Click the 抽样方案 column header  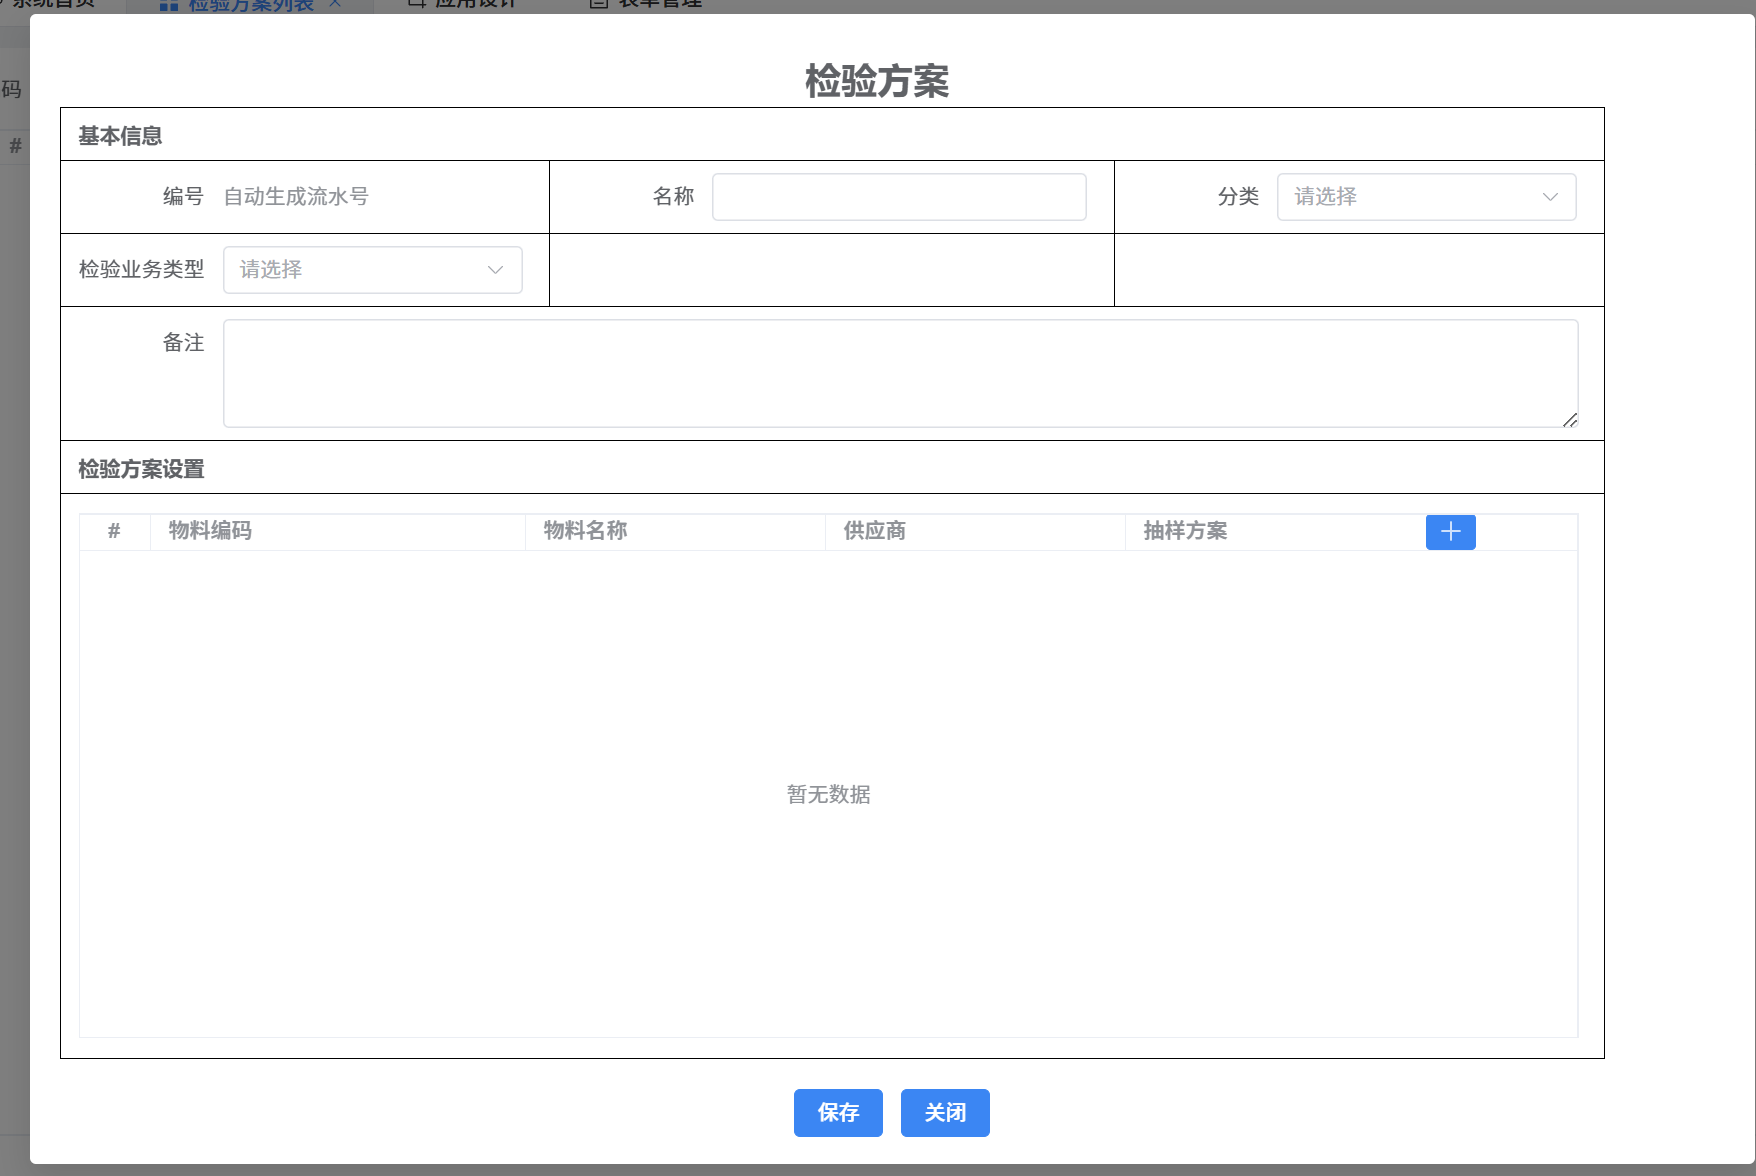point(1185,531)
